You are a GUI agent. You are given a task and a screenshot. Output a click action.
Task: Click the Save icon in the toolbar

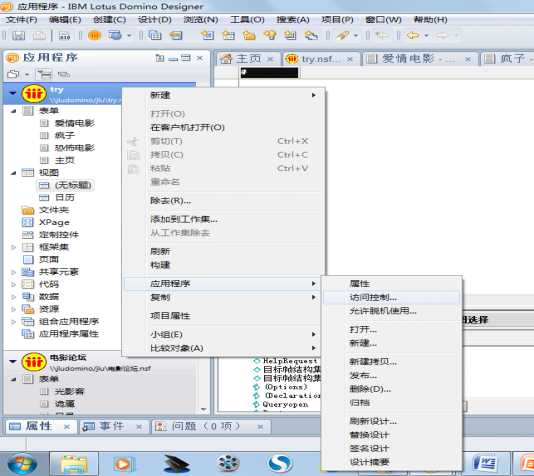pos(18,35)
